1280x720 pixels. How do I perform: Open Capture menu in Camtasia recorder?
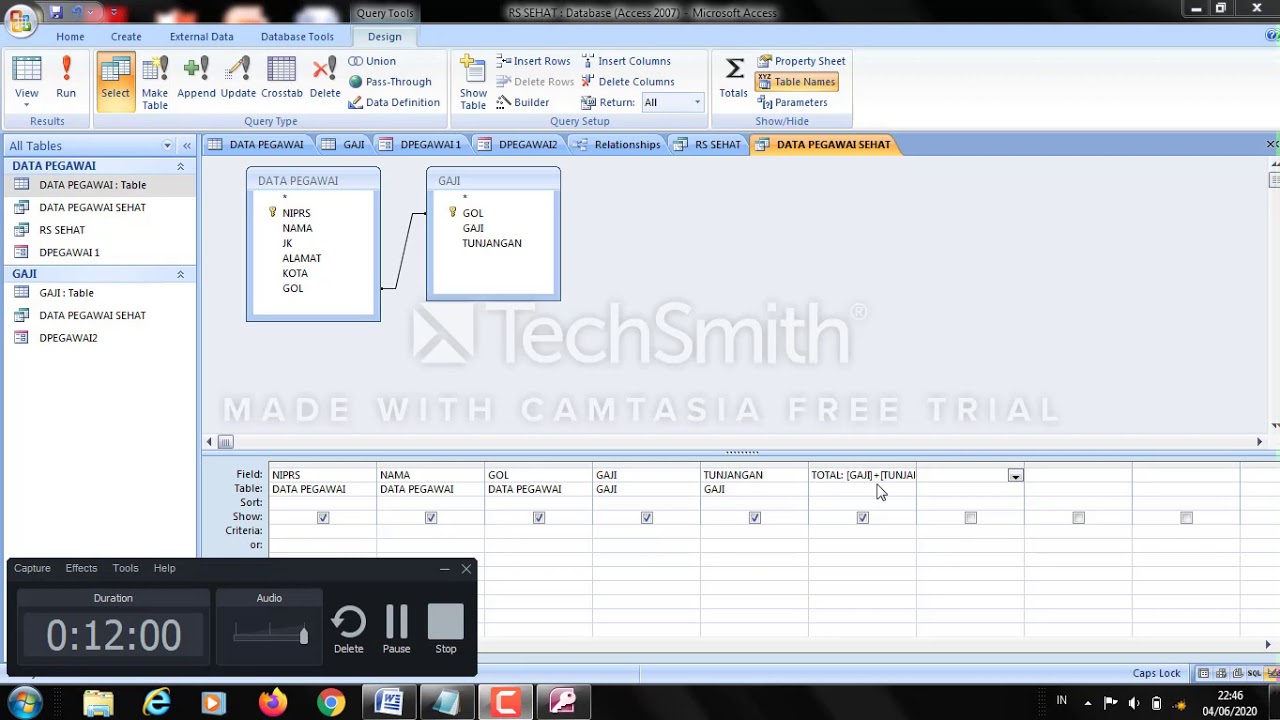click(x=32, y=568)
